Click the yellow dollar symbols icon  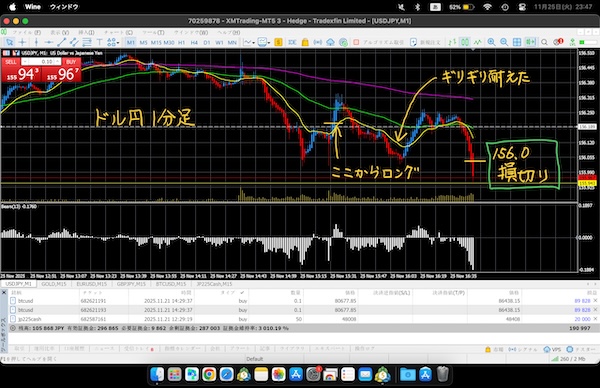278,42
